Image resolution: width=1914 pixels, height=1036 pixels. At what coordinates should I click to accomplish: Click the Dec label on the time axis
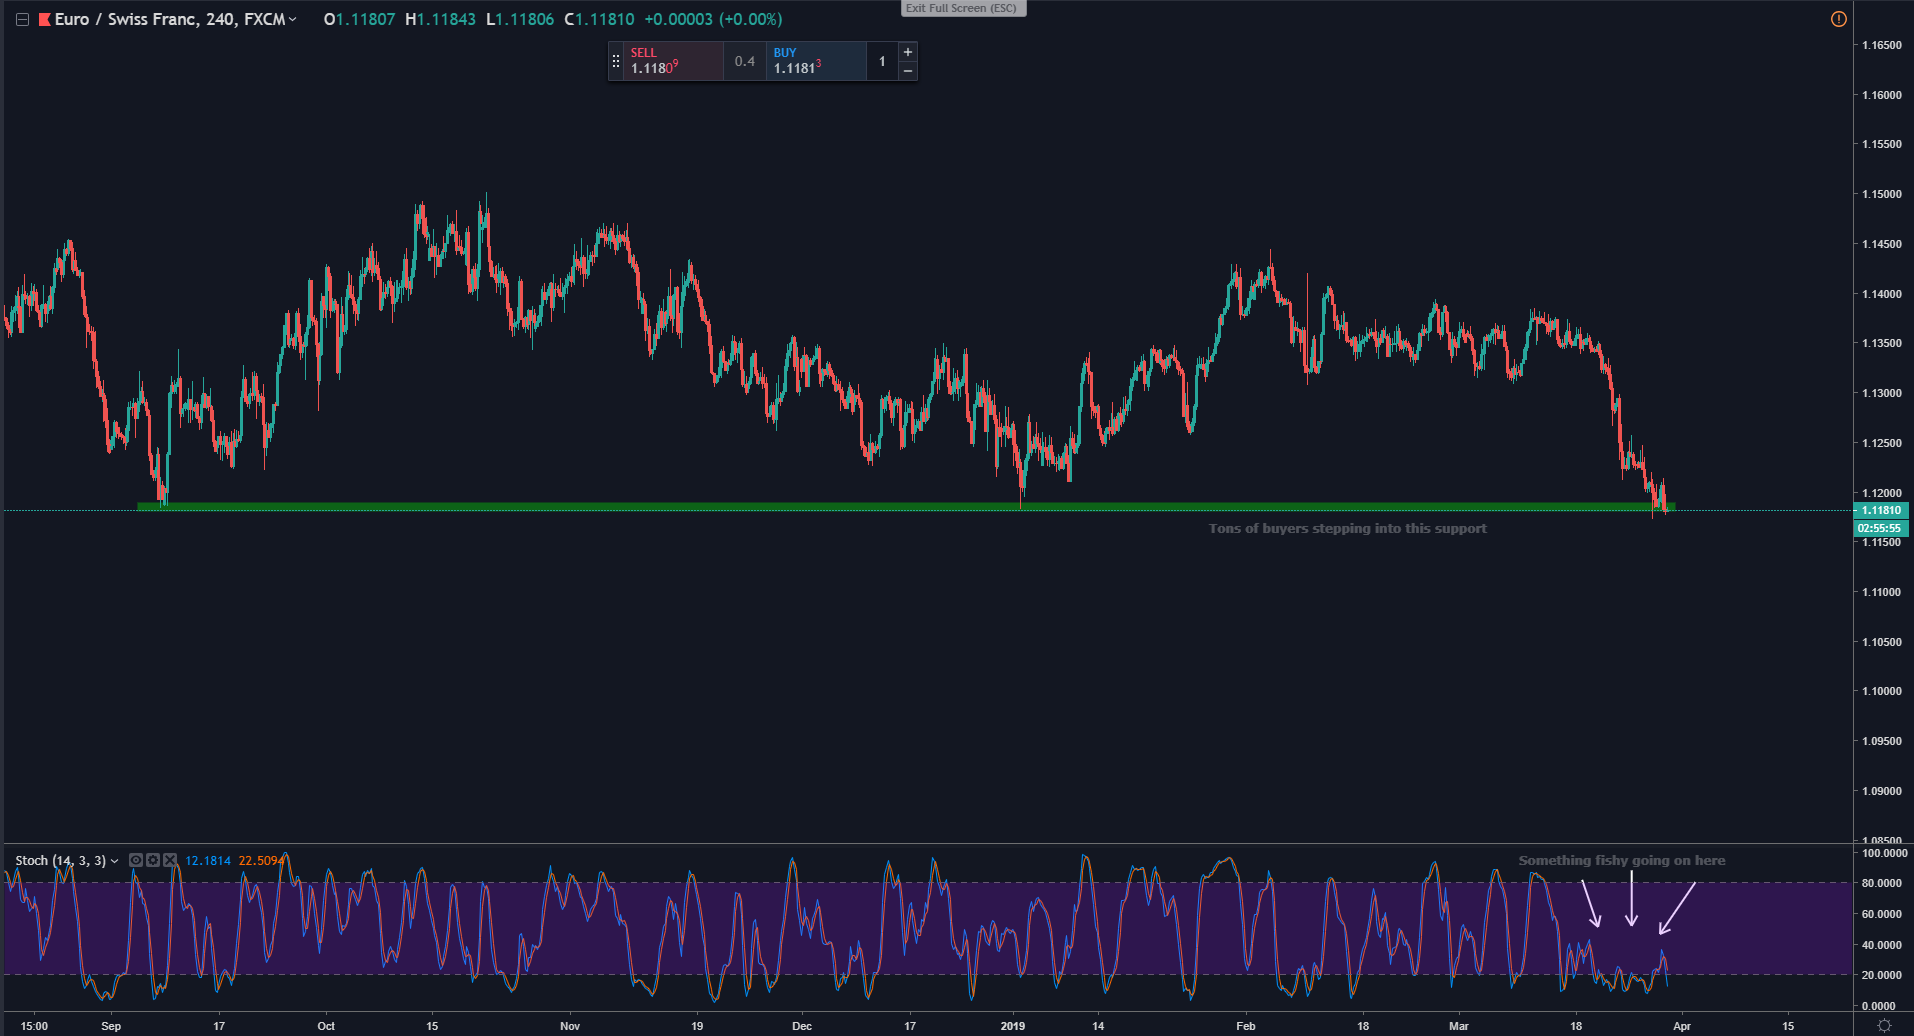click(x=802, y=1026)
